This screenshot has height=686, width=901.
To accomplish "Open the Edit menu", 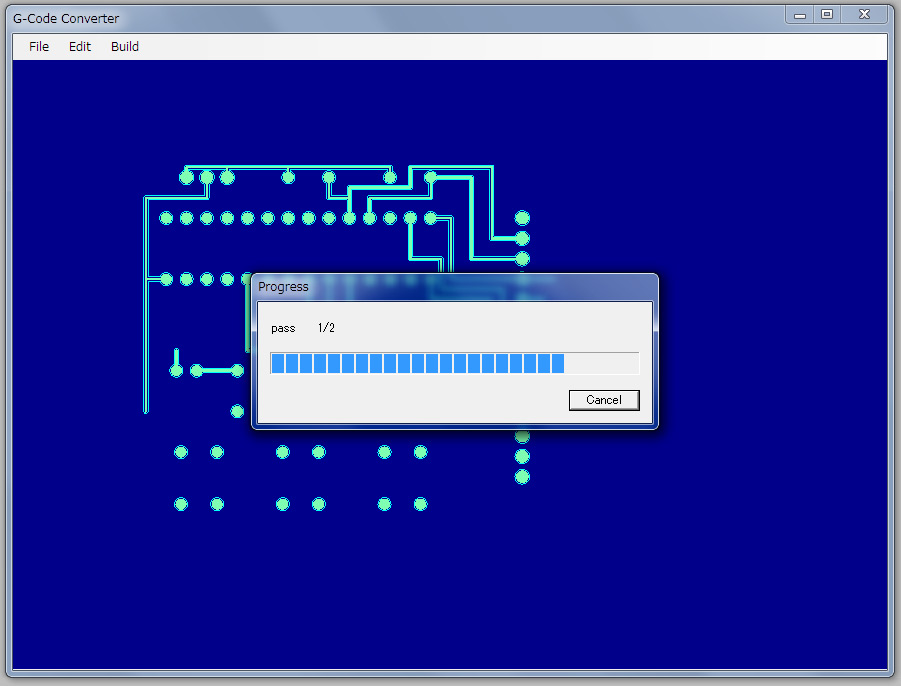I will pyautogui.click(x=80, y=47).
